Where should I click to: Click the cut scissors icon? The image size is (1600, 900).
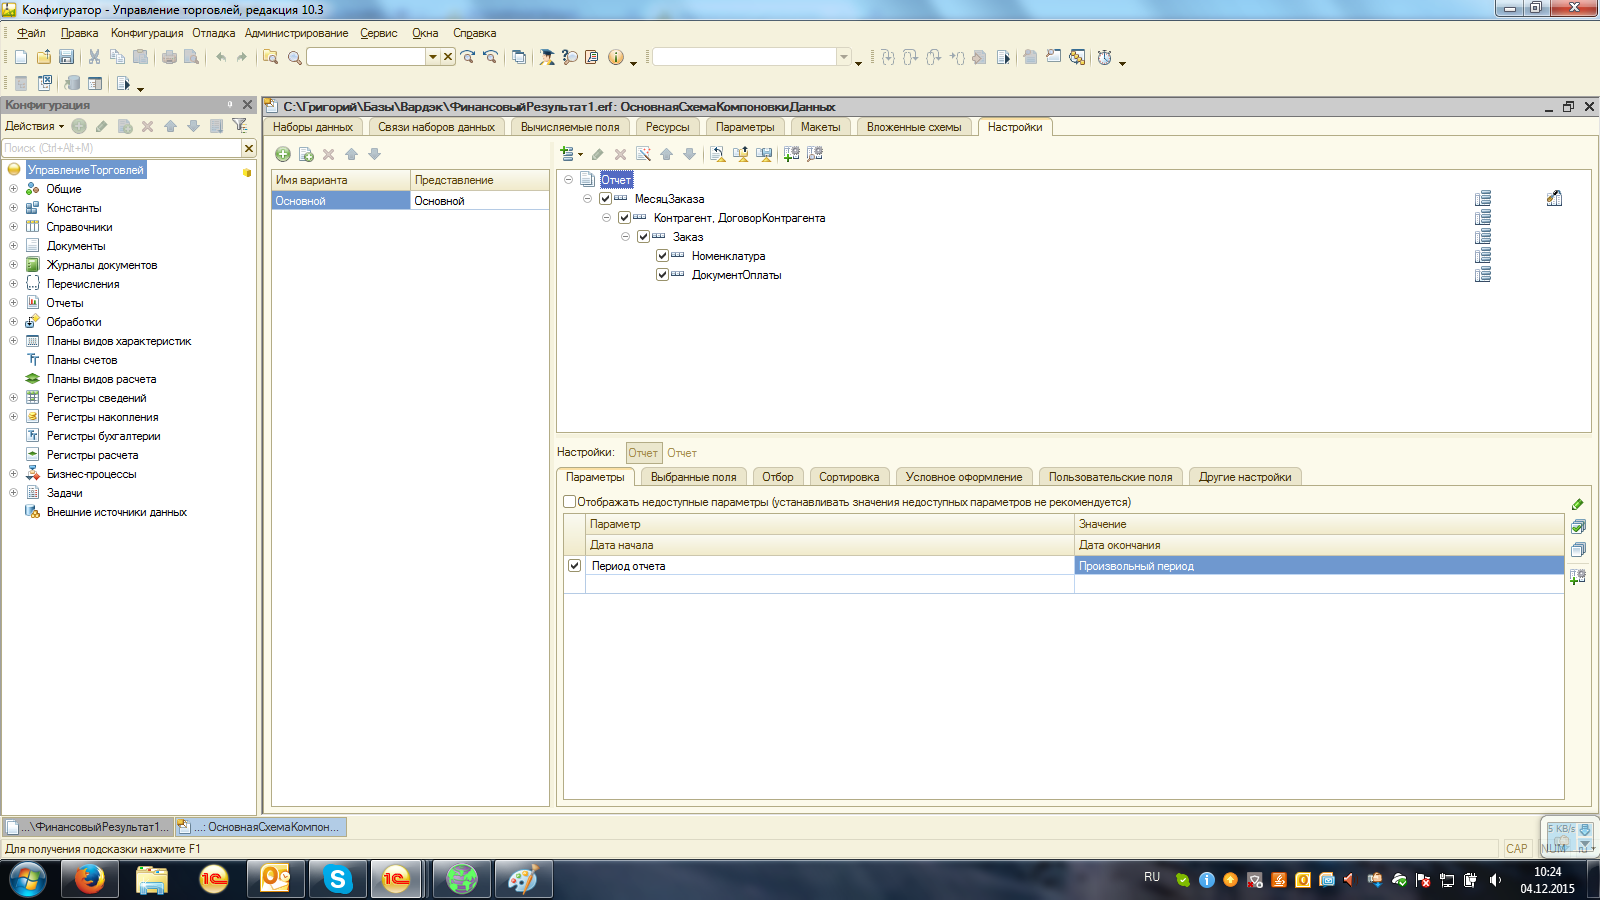[x=94, y=57]
